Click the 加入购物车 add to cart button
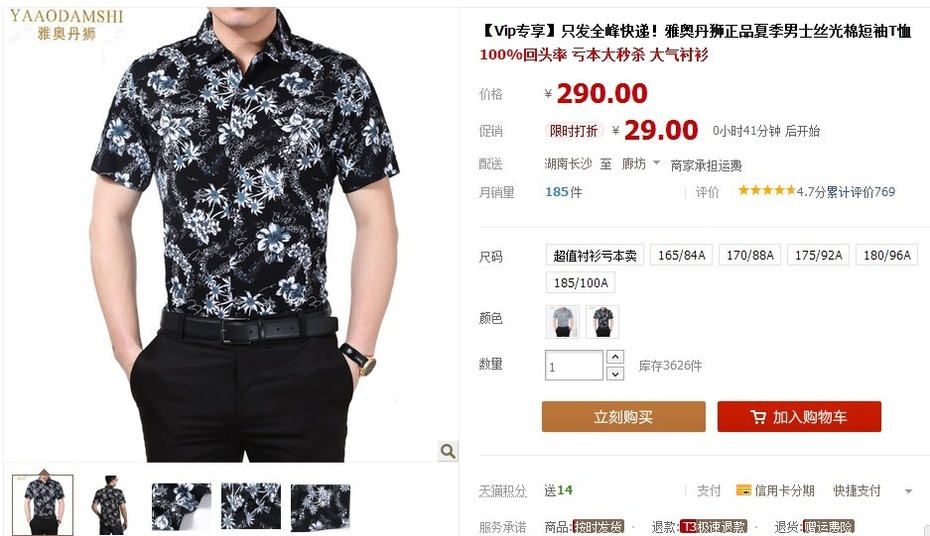This screenshot has height=536, width=930. (799, 417)
